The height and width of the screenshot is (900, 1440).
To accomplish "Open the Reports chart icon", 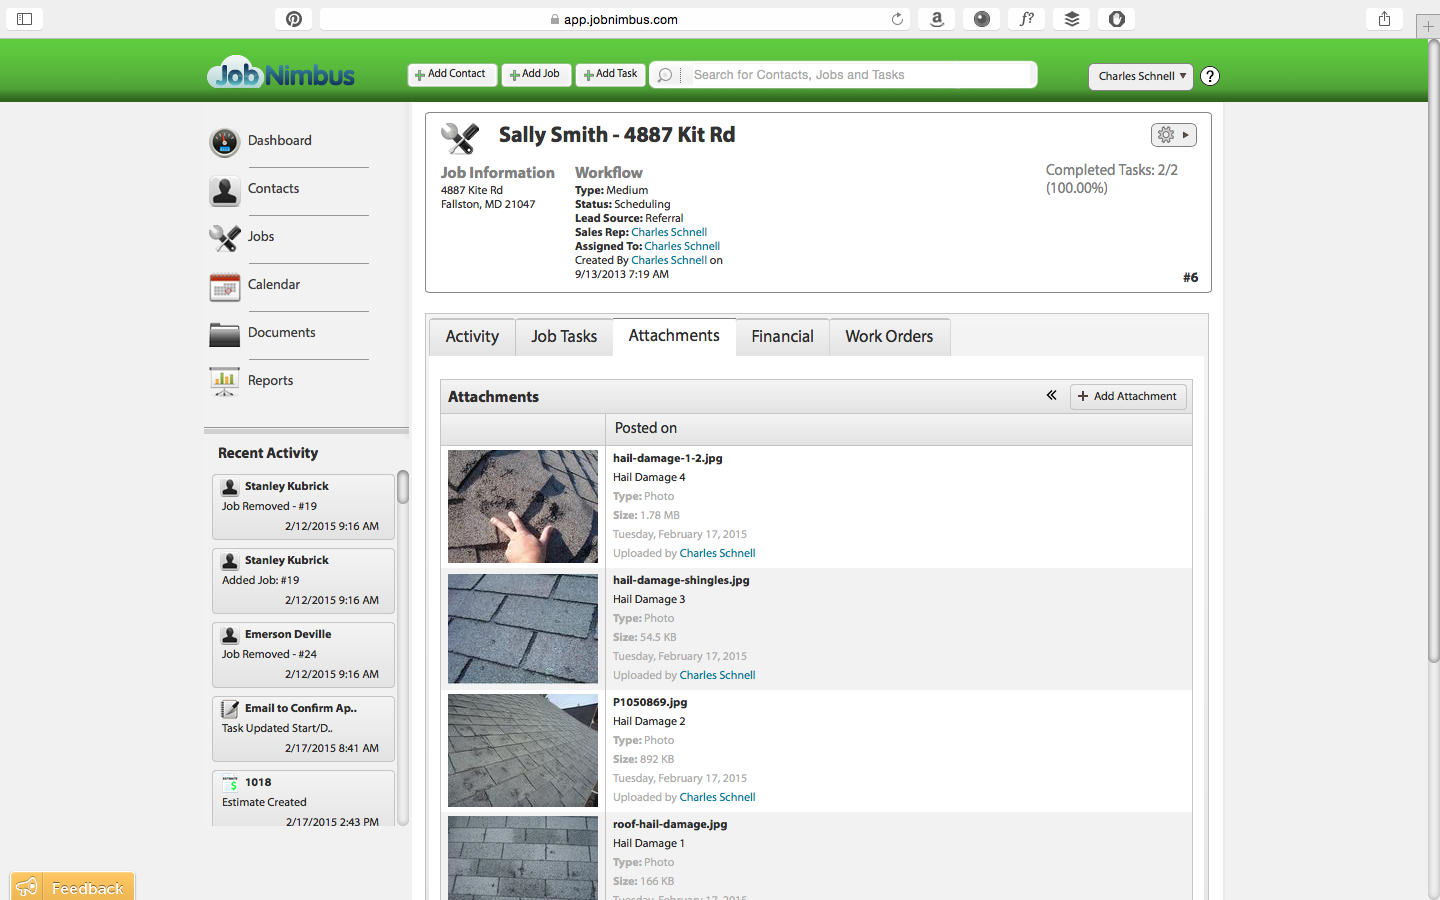I will click(x=225, y=382).
